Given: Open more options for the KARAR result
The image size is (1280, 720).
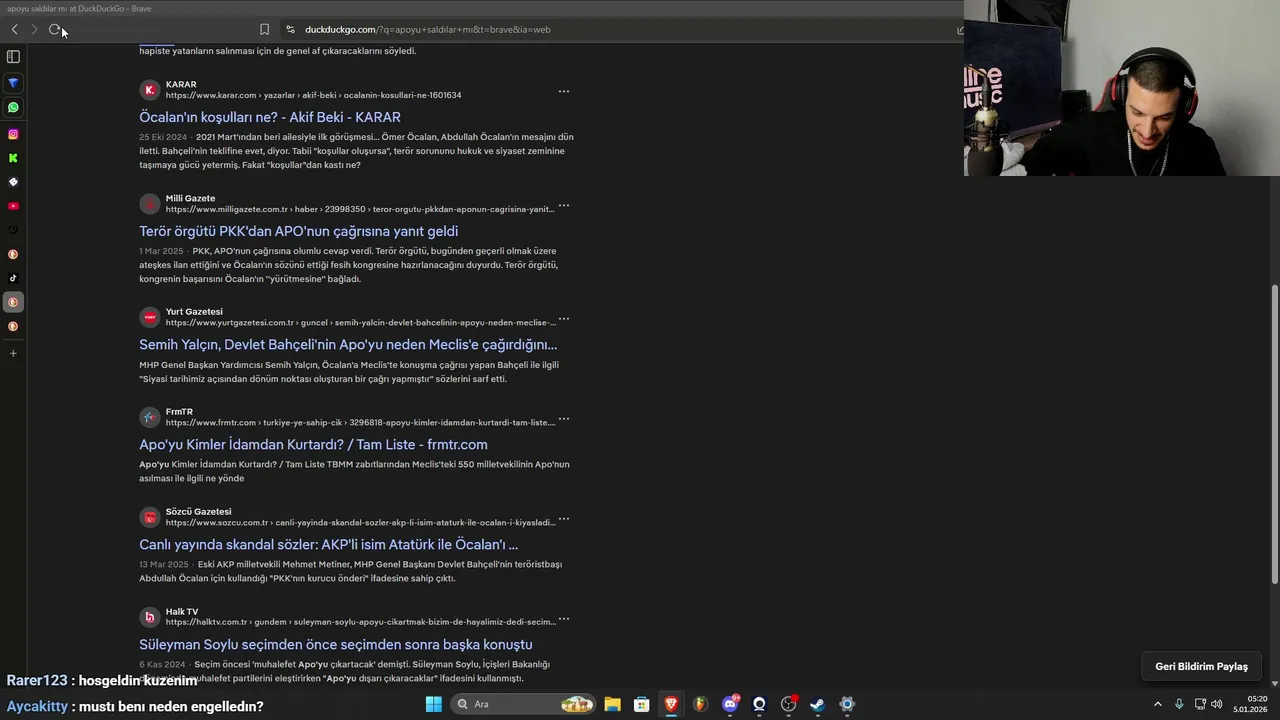Looking at the screenshot, I should (x=564, y=91).
